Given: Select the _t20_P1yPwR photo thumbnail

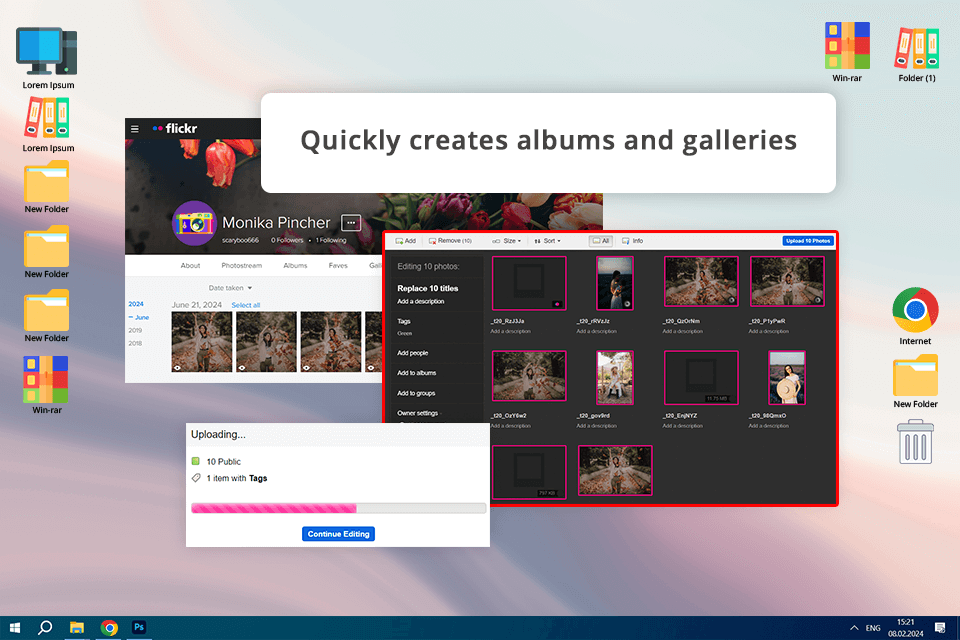Looking at the screenshot, I should pos(787,281).
